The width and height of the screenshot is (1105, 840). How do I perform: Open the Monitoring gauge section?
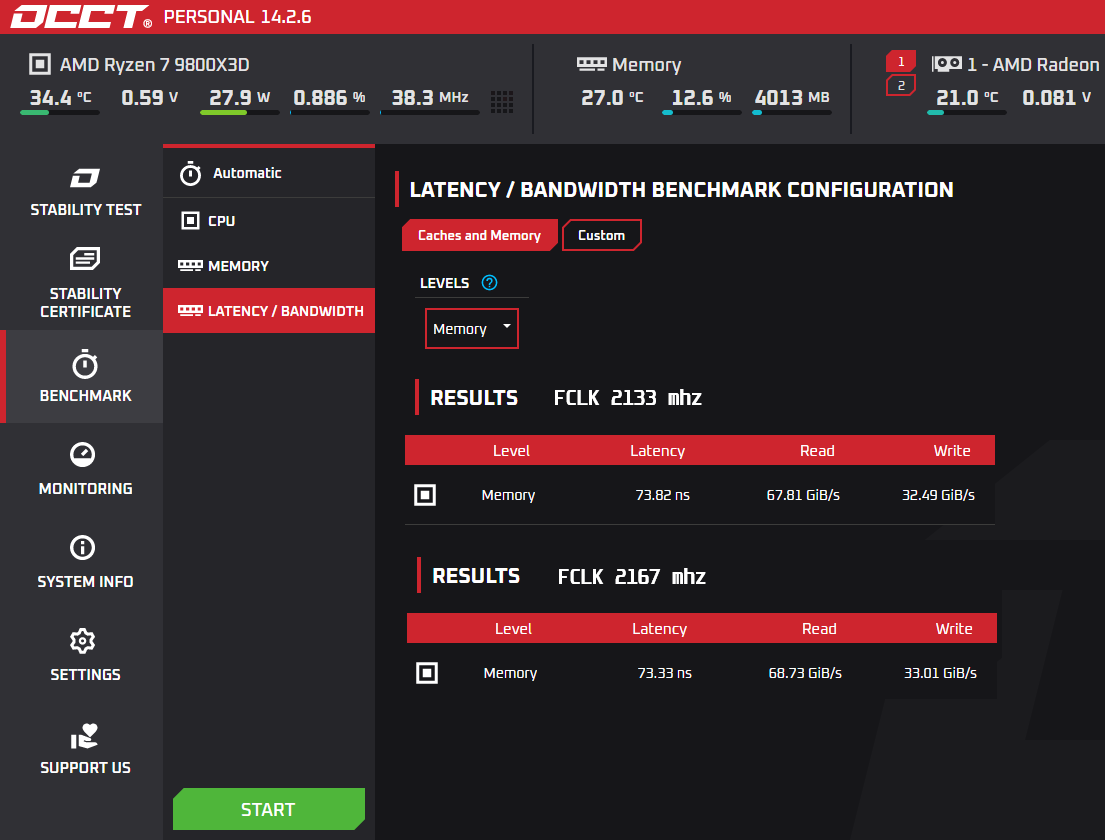point(85,469)
